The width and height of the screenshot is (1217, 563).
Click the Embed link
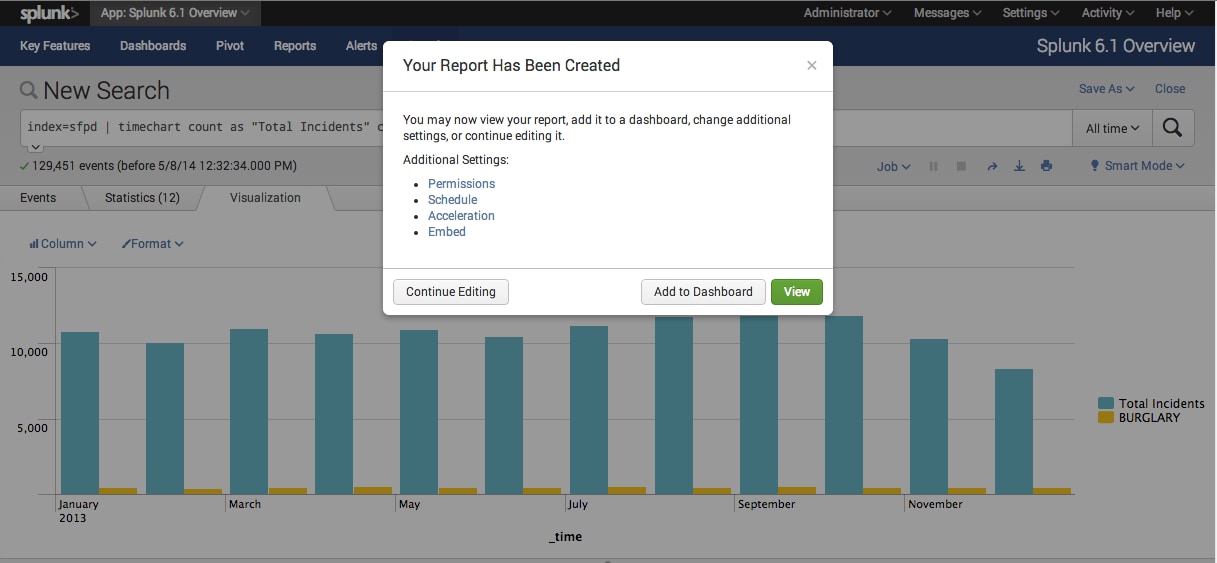(447, 232)
